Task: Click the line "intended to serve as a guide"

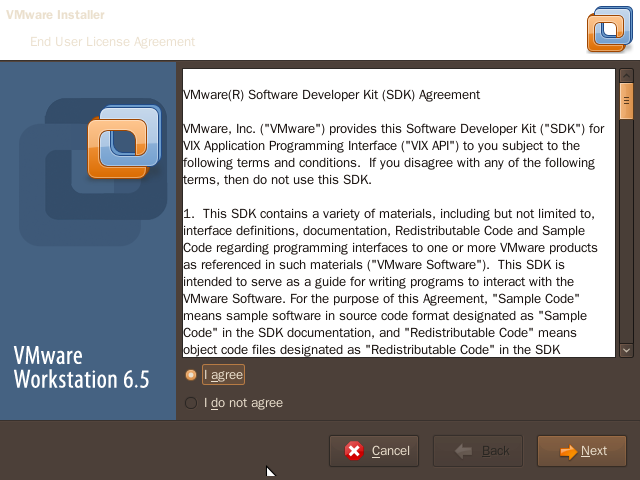Action: tap(378, 282)
